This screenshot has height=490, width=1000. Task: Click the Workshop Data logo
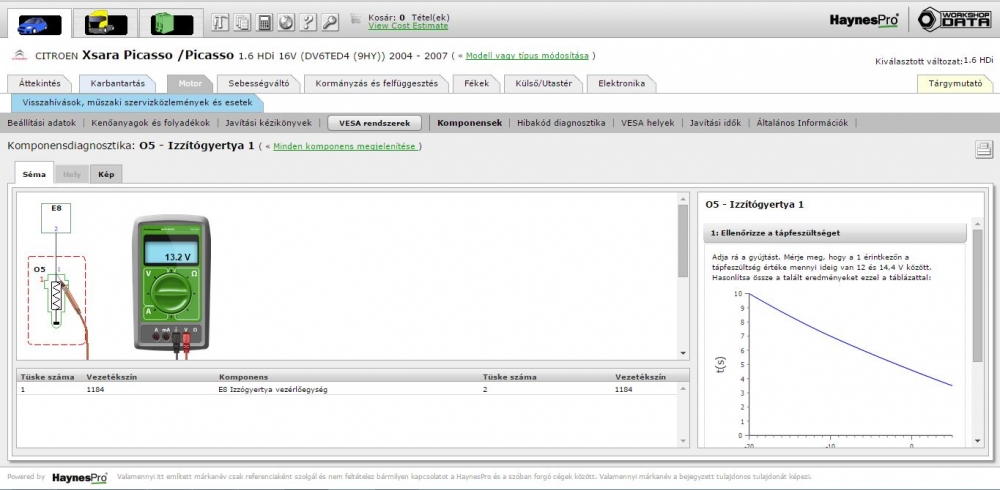click(x=954, y=20)
